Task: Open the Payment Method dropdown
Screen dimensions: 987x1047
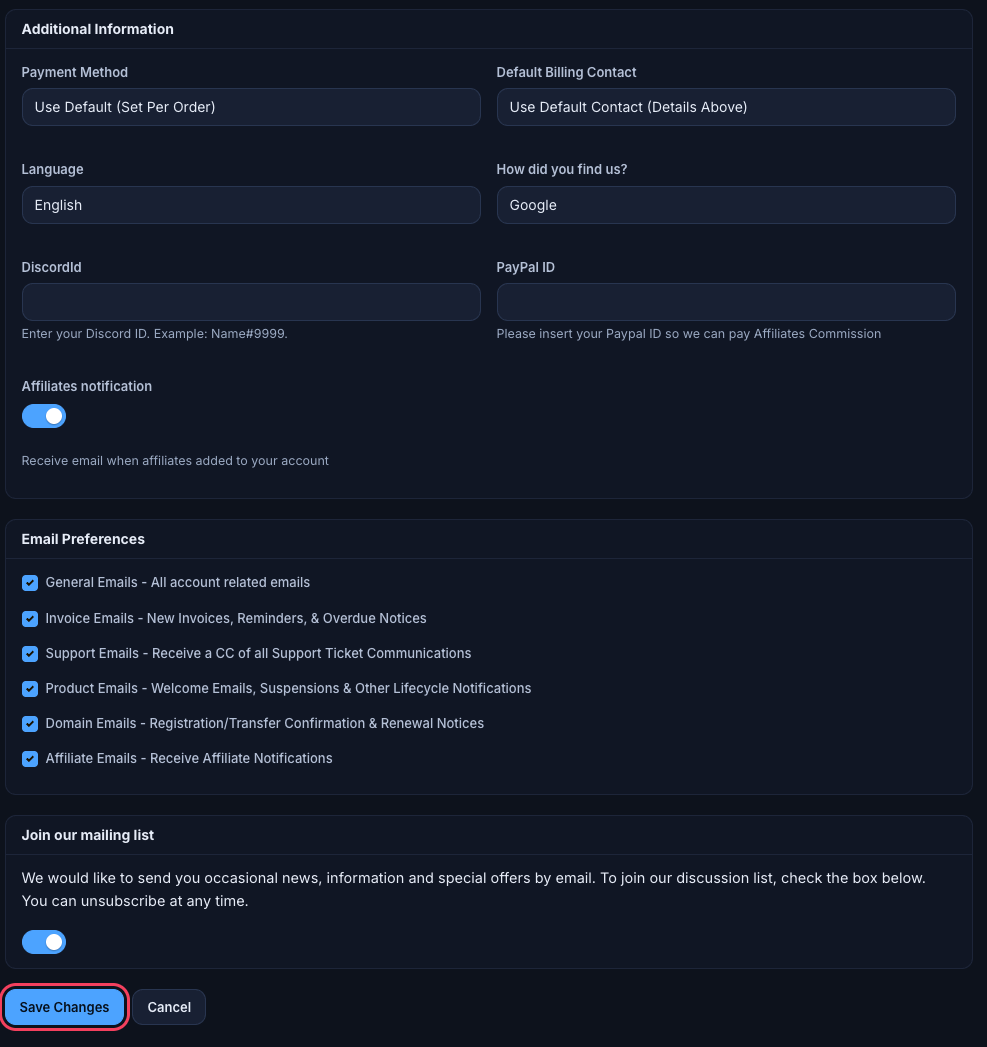Action: coord(251,107)
